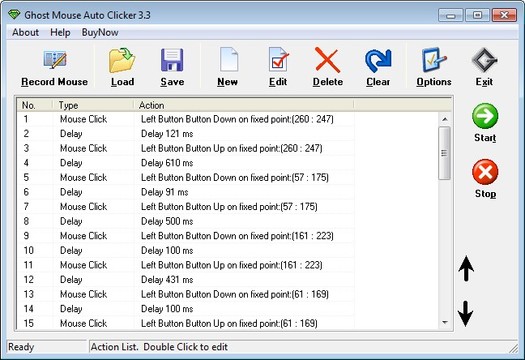The image size is (525, 360).
Task: Click the scrollbar down arrow in action list
Action: click(x=445, y=322)
